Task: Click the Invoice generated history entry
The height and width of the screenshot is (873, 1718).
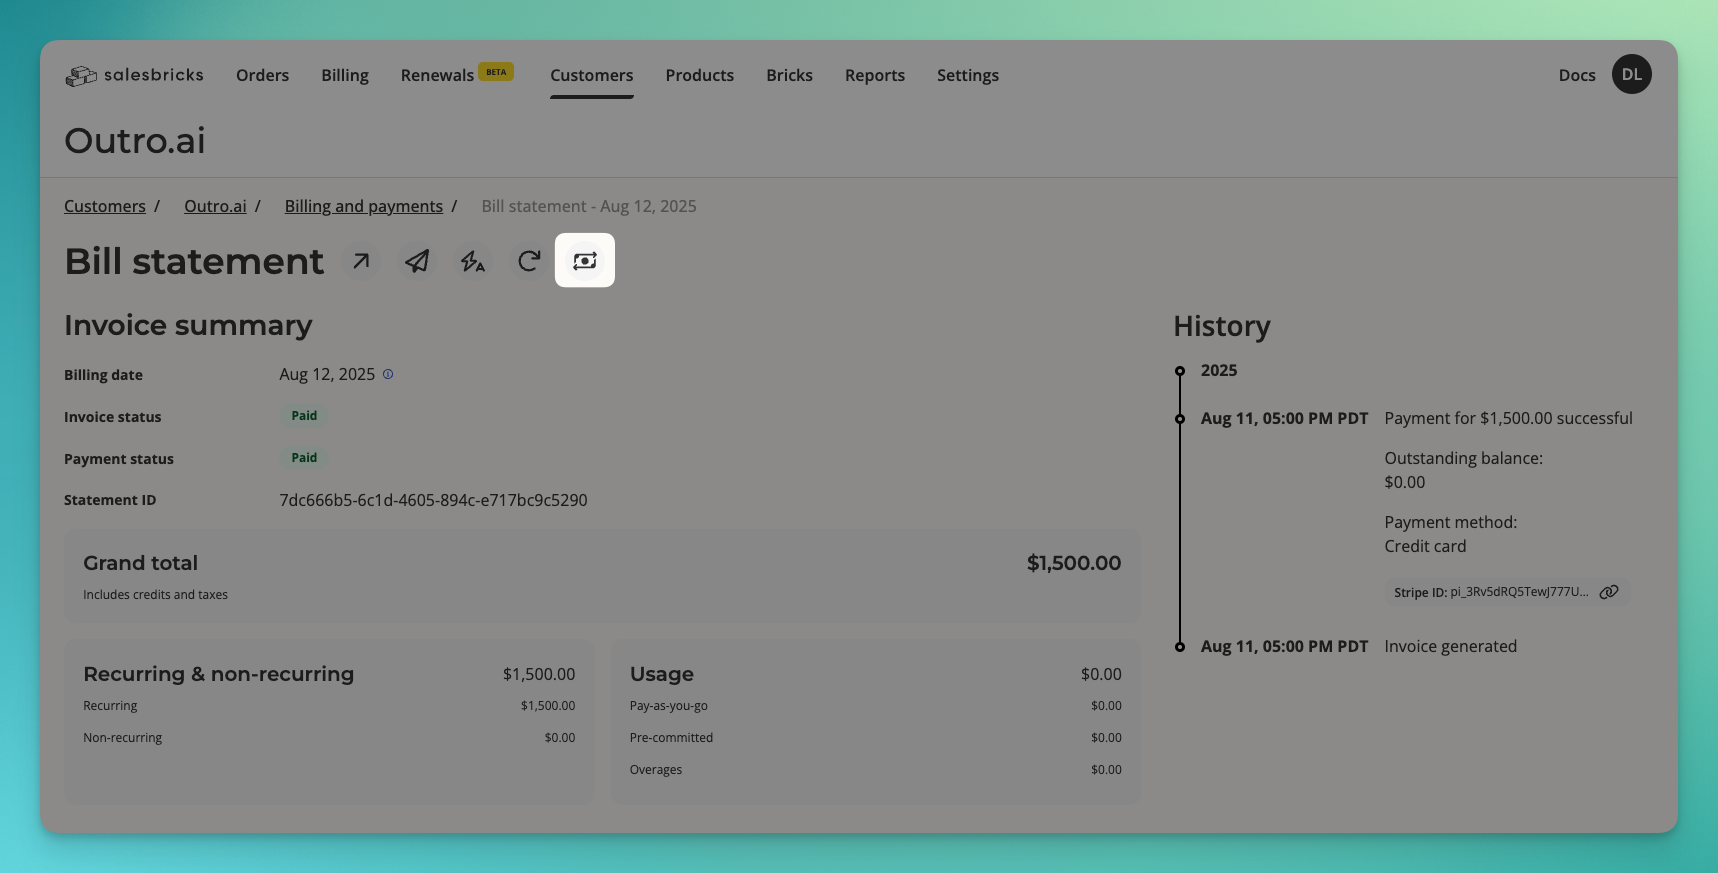Action: [1450, 646]
